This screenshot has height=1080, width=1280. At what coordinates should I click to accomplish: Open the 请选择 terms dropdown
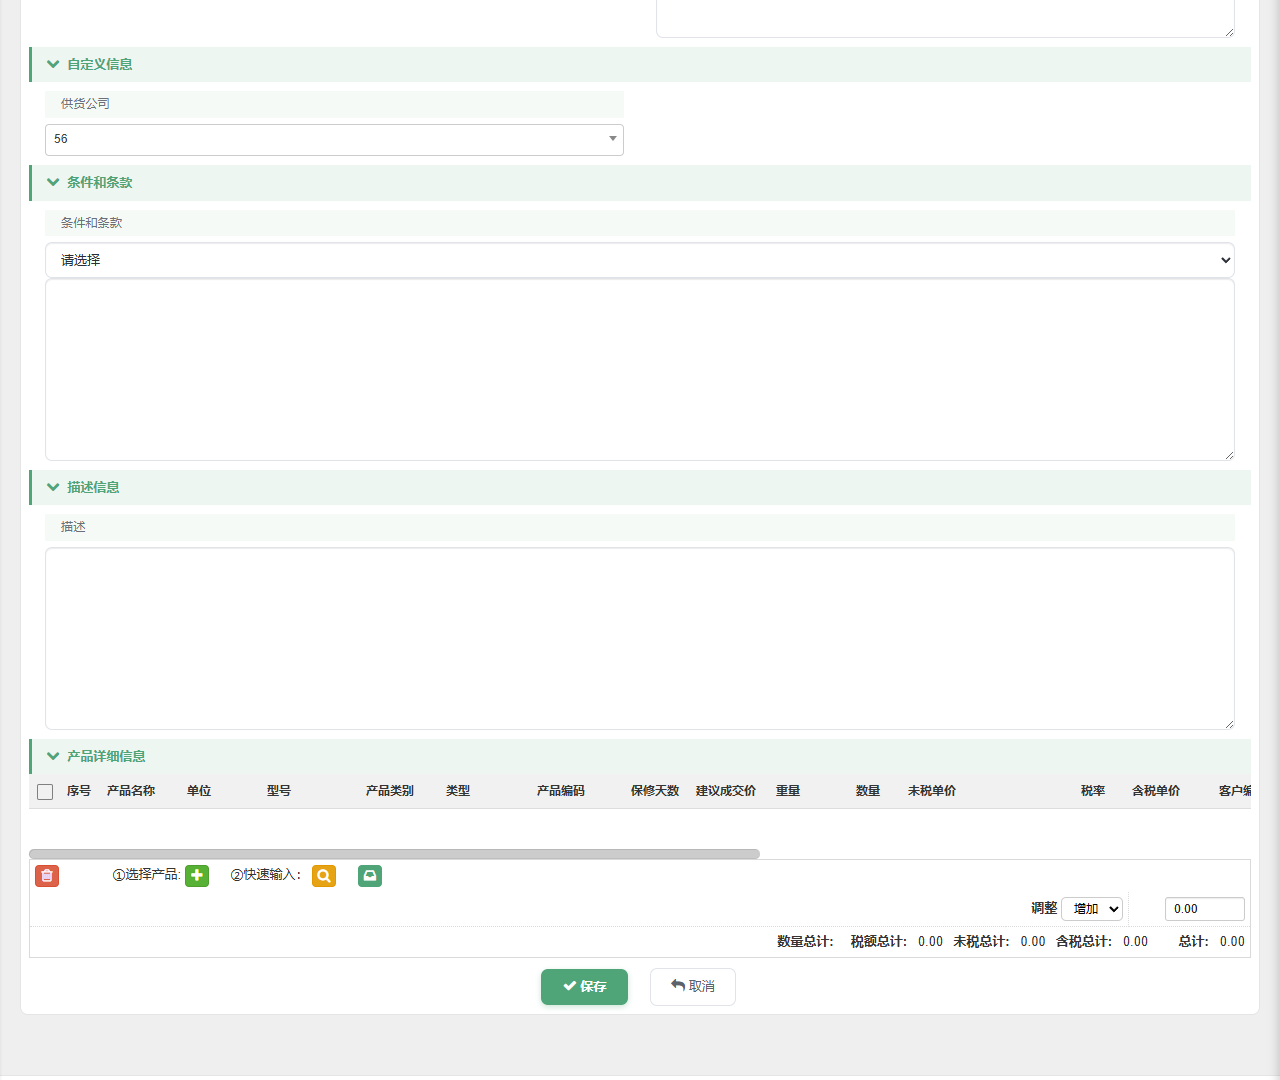(640, 260)
